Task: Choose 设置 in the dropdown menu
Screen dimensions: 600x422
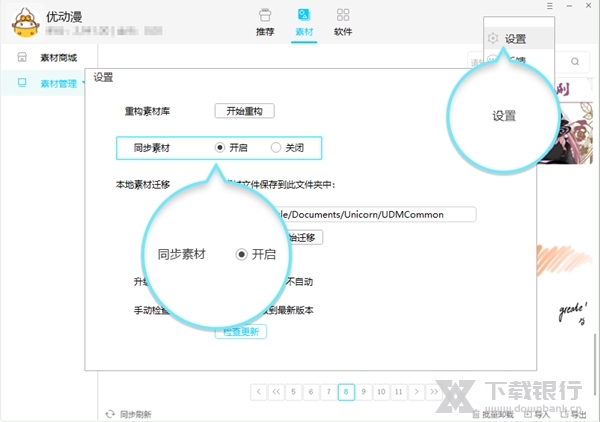Action: click(518, 39)
